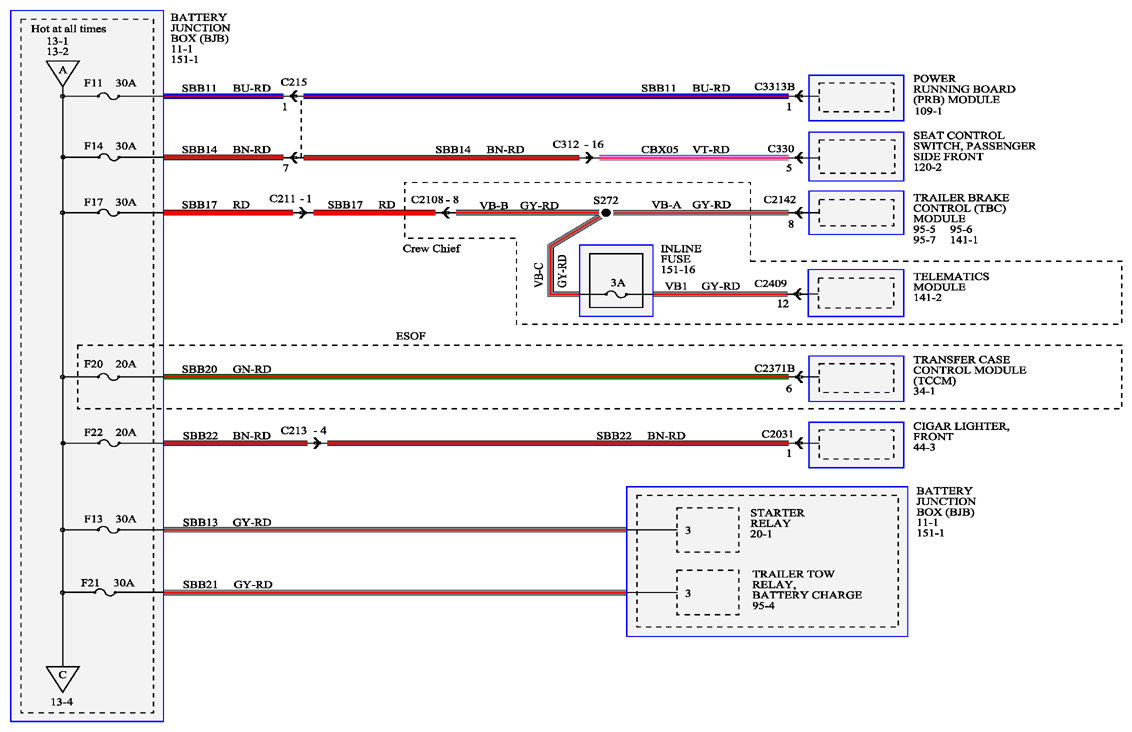This screenshot has height=732, width=1132.
Task: Click connector label C2409
Action: 771,284
